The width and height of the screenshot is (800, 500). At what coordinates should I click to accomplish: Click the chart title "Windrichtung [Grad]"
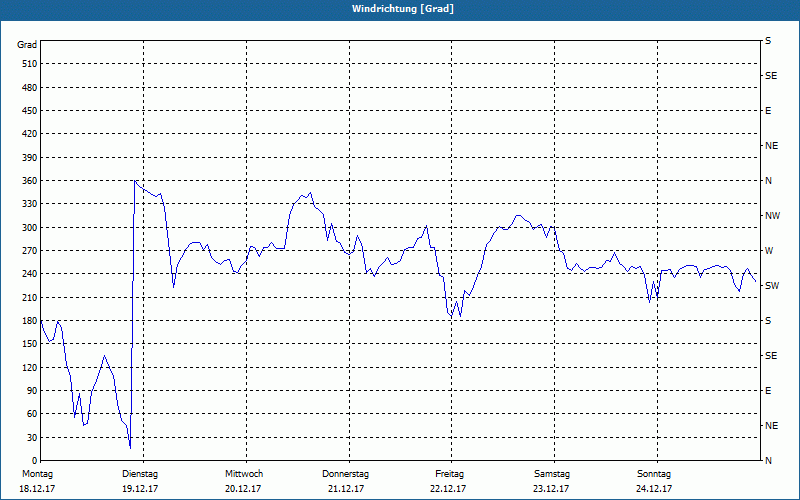pos(403,9)
